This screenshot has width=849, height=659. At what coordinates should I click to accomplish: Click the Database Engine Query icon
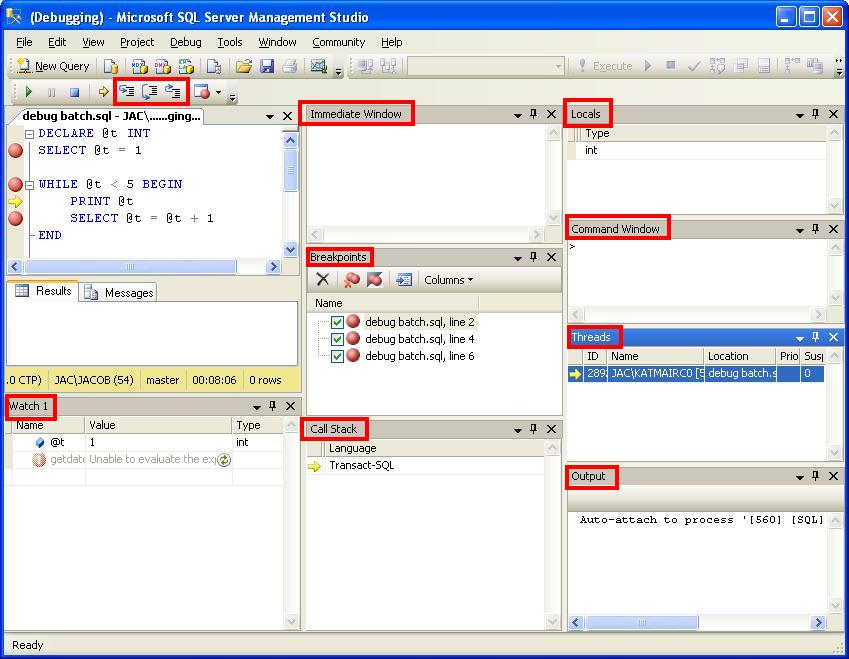click(111, 66)
